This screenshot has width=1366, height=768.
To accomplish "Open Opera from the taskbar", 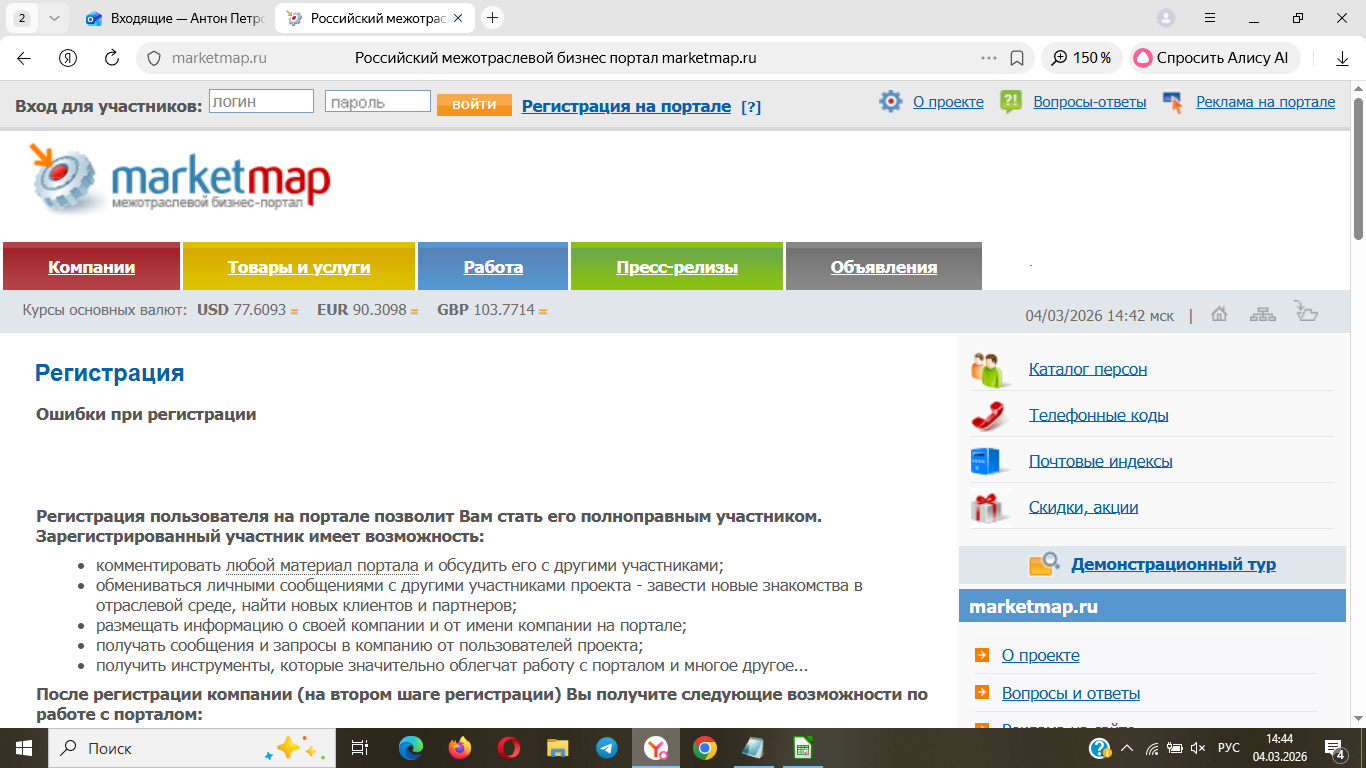I will [509, 748].
